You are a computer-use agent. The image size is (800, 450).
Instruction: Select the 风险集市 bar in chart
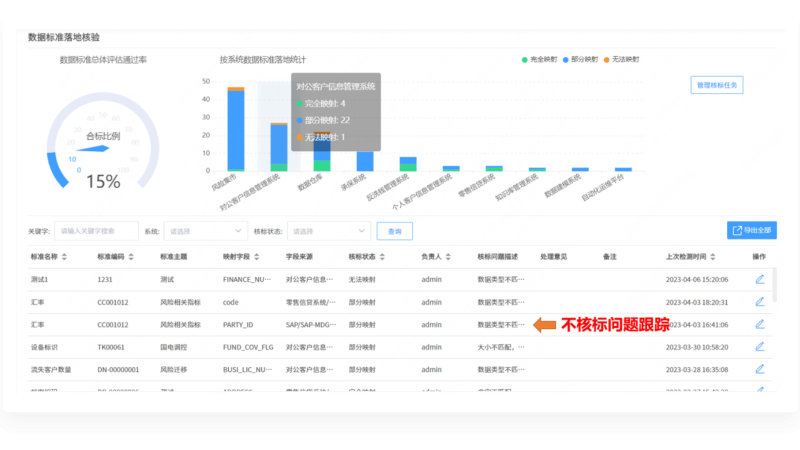click(236, 129)
